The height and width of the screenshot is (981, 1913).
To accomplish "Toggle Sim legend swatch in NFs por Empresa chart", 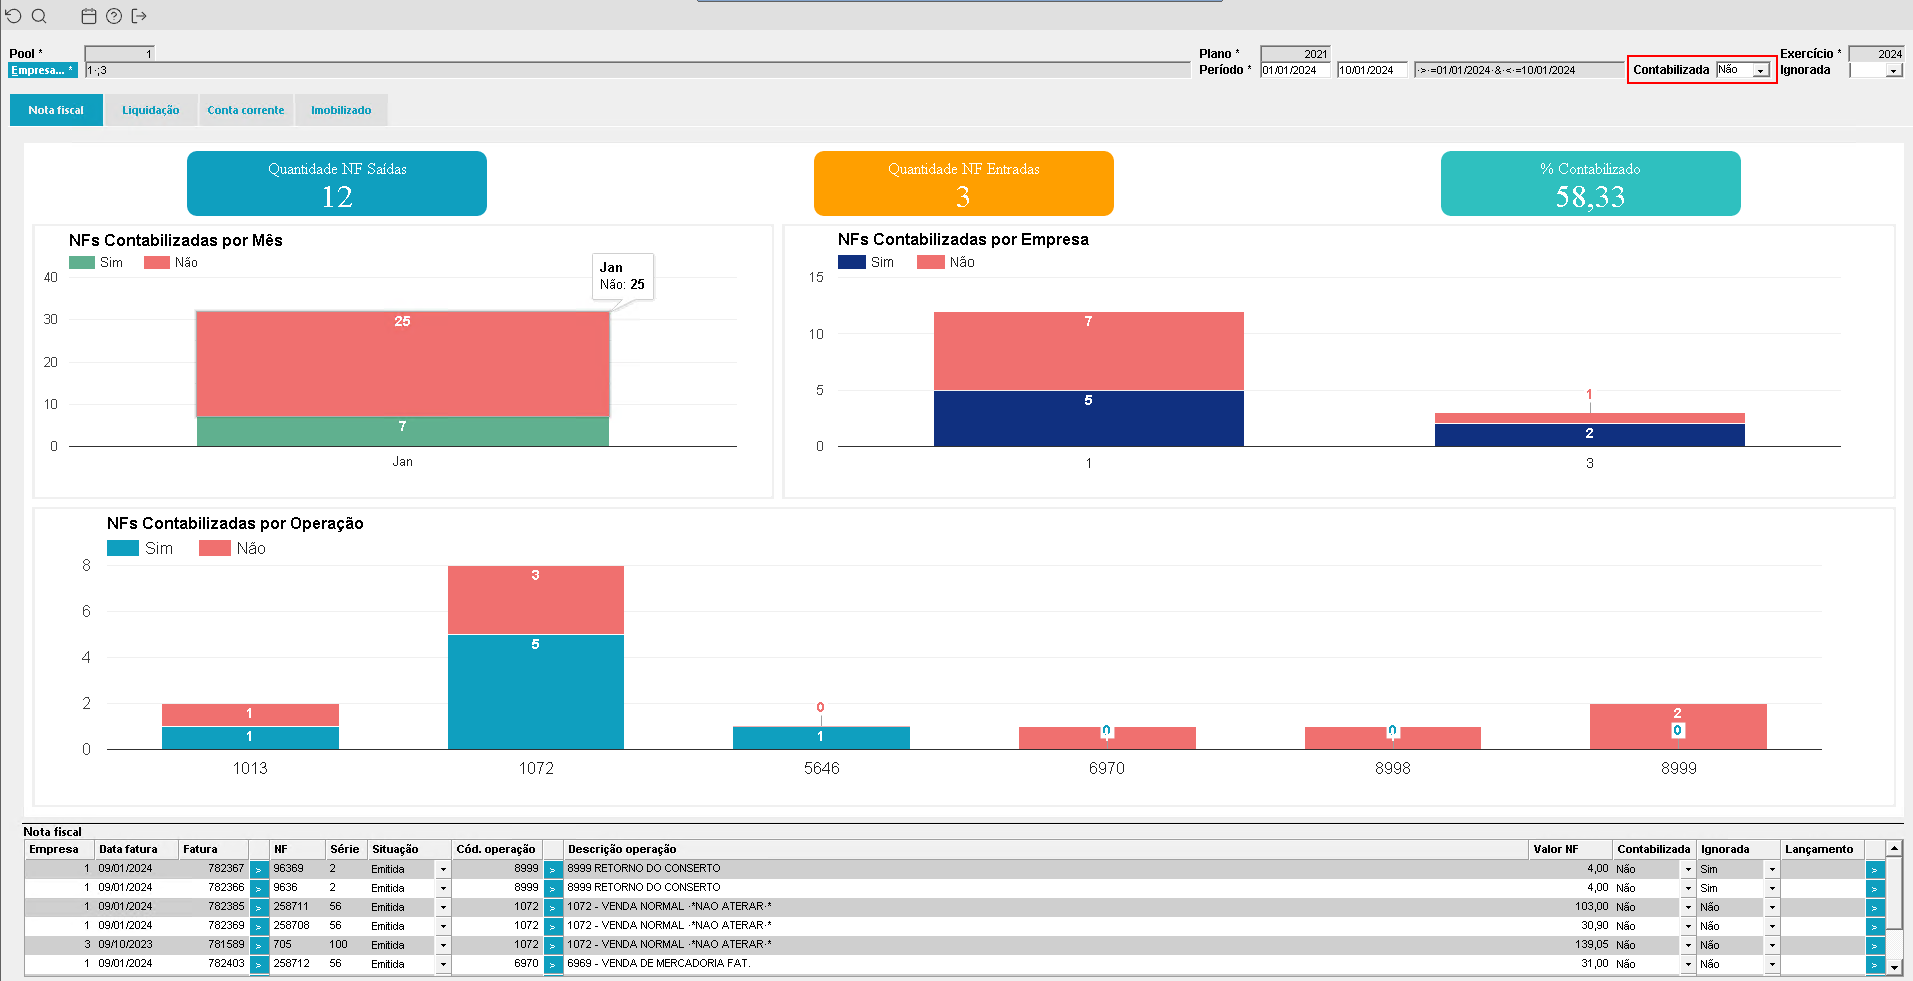I will click(x=852, y=262).
